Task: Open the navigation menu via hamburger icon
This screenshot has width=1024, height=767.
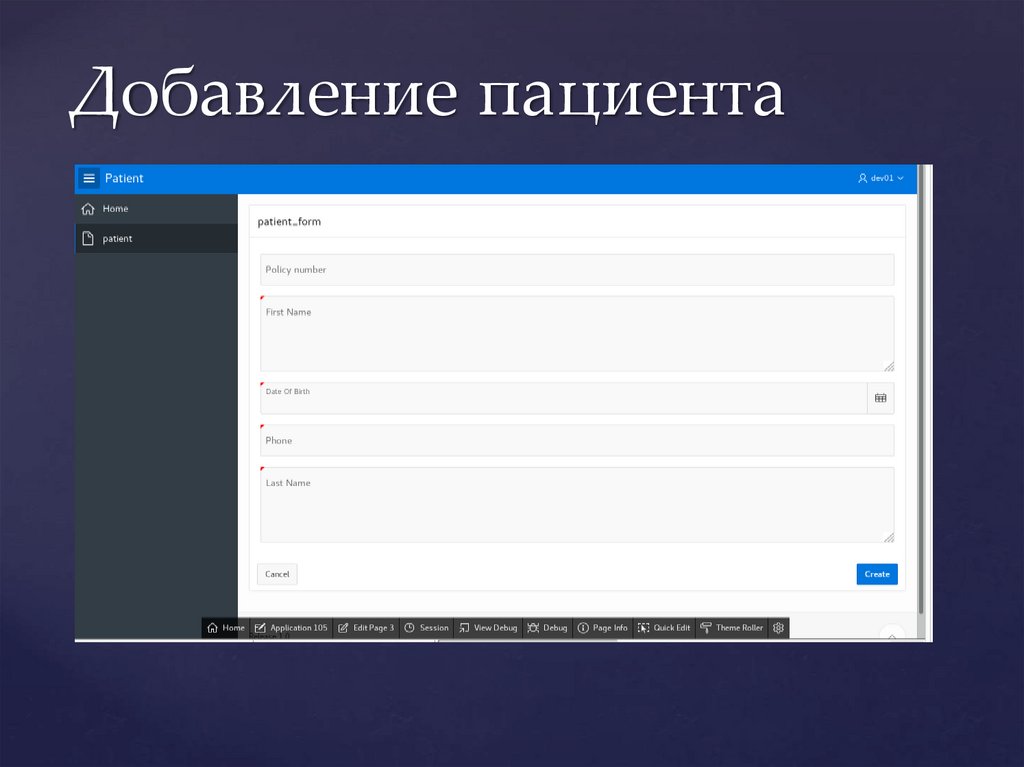Action: 91,178
